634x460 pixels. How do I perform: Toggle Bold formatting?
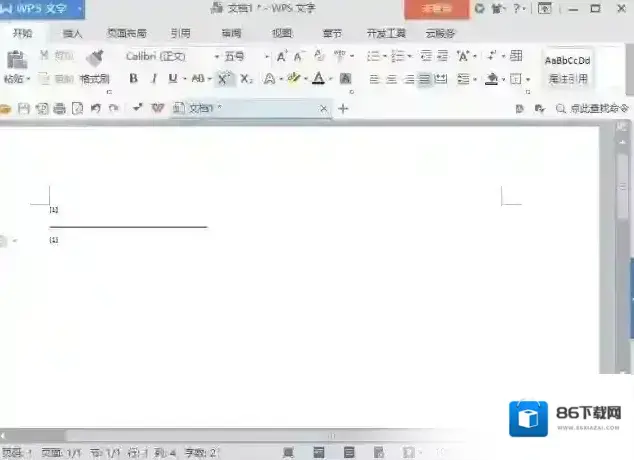(133, 78)
